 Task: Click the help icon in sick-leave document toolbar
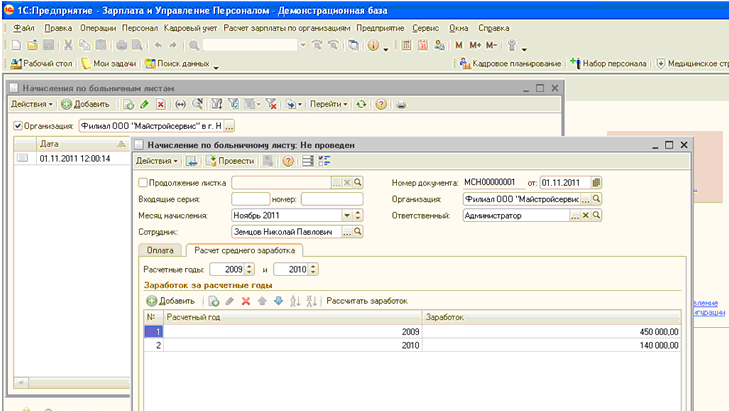[288, 161]
